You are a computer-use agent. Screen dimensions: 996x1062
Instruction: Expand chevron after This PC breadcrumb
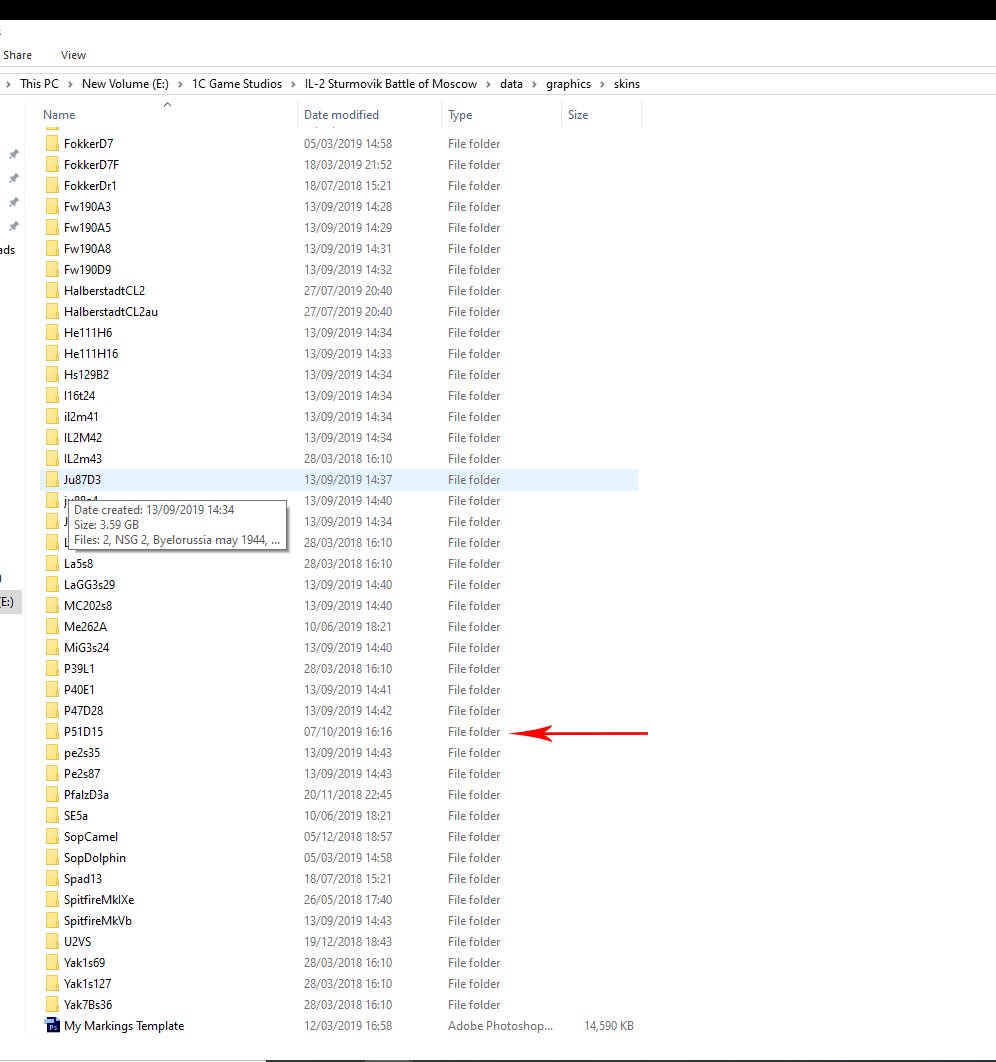pyautogui.click(x=70, y=85)
